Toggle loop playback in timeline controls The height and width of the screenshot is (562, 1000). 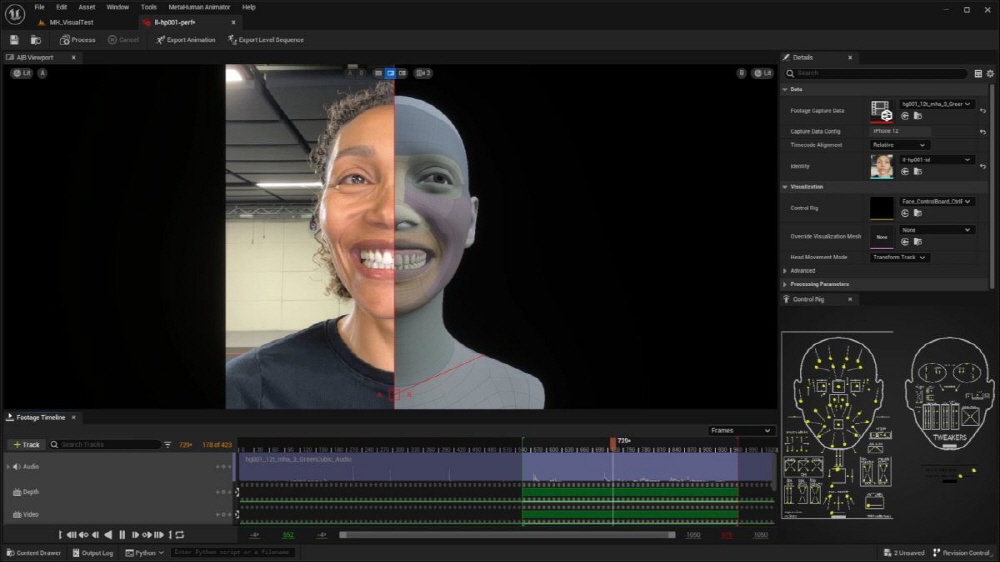[179, 535]
